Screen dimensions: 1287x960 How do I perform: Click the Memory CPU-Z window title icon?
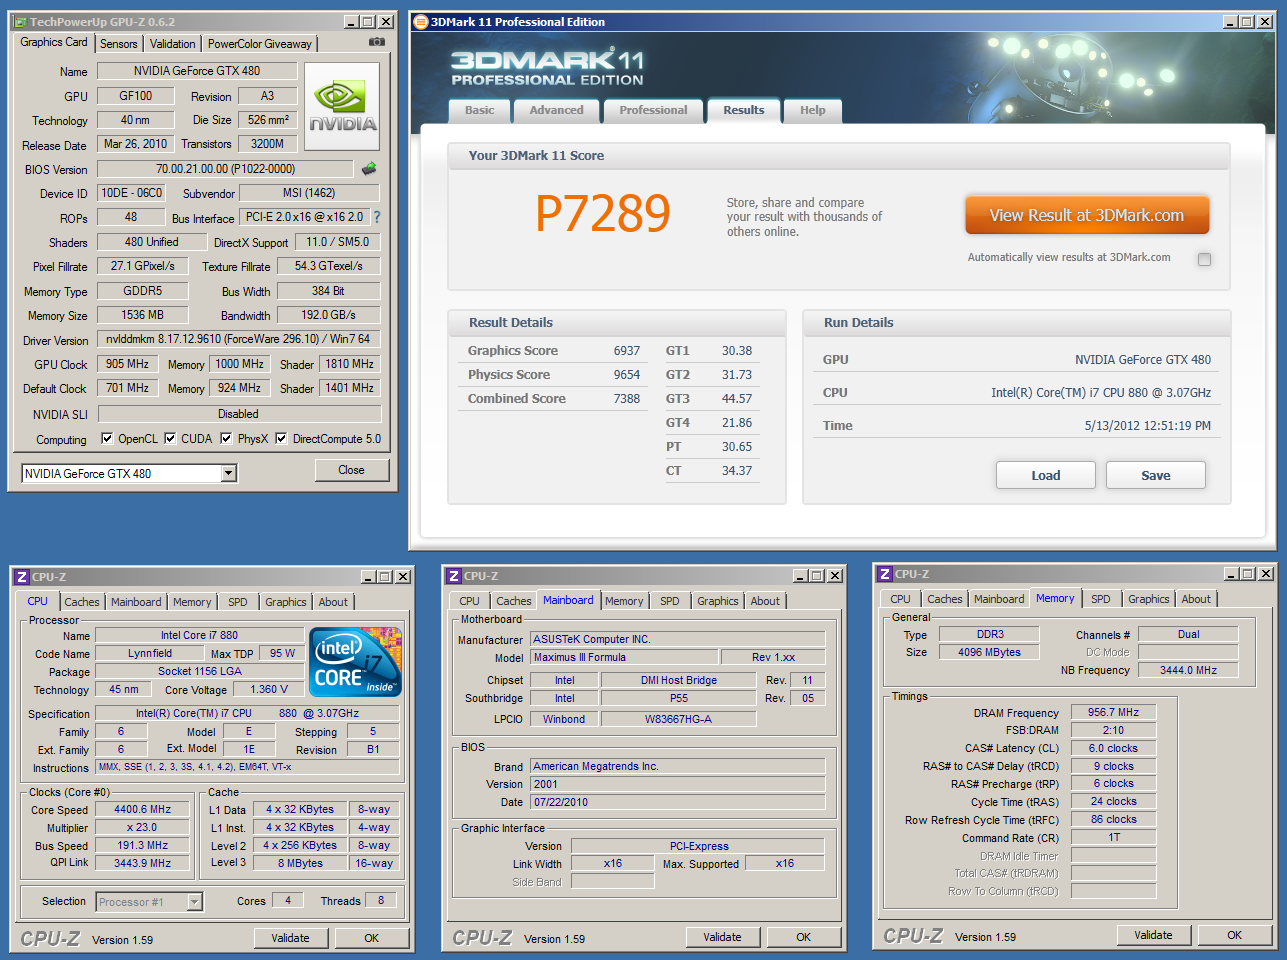pyautogui.click(x=885, y=574)
